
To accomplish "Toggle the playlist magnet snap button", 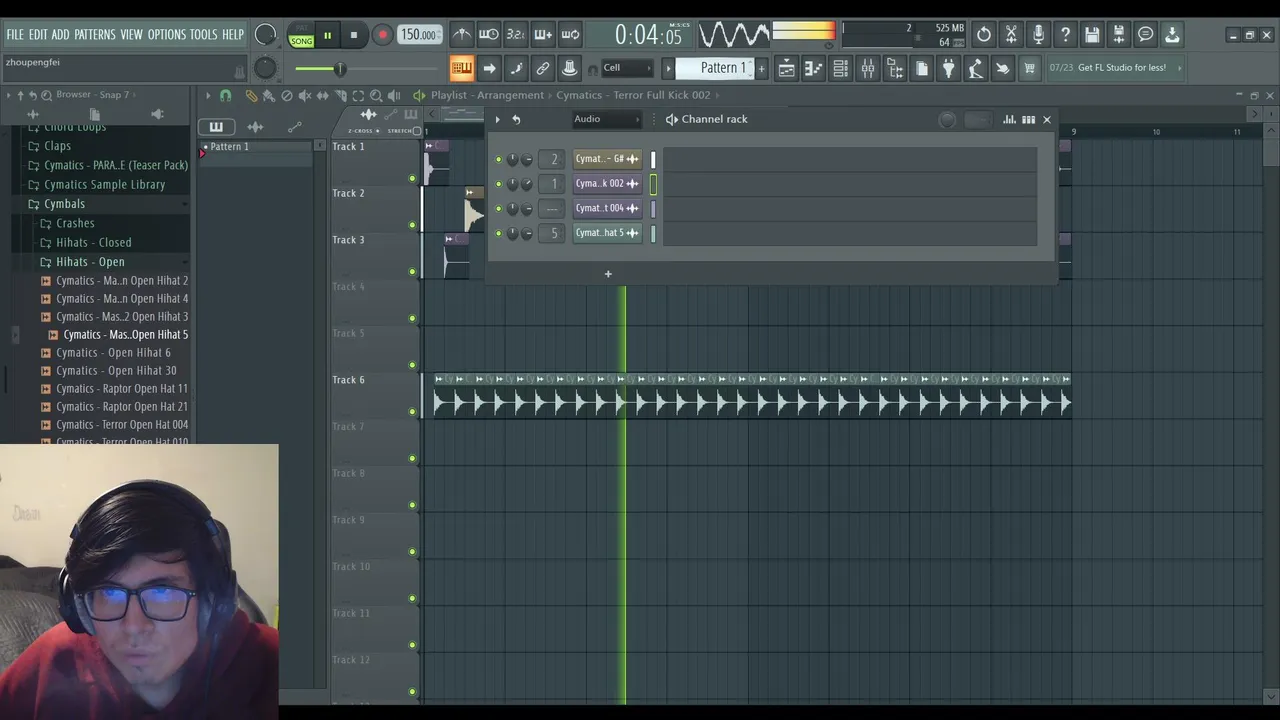I will 225,96.
